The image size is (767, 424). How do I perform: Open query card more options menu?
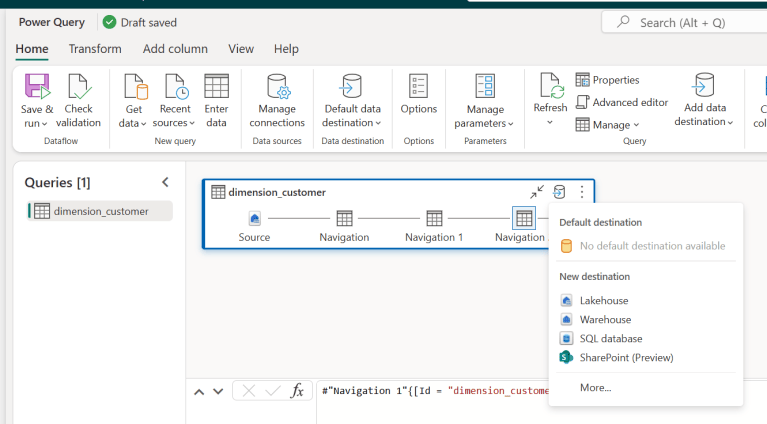point(582,192)
